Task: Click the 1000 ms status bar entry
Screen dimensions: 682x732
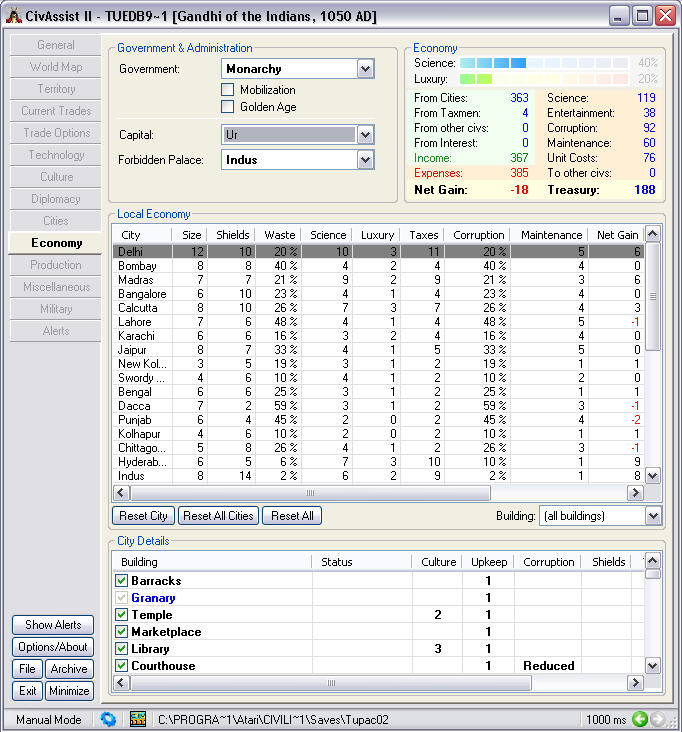Action: pos(606,719)
